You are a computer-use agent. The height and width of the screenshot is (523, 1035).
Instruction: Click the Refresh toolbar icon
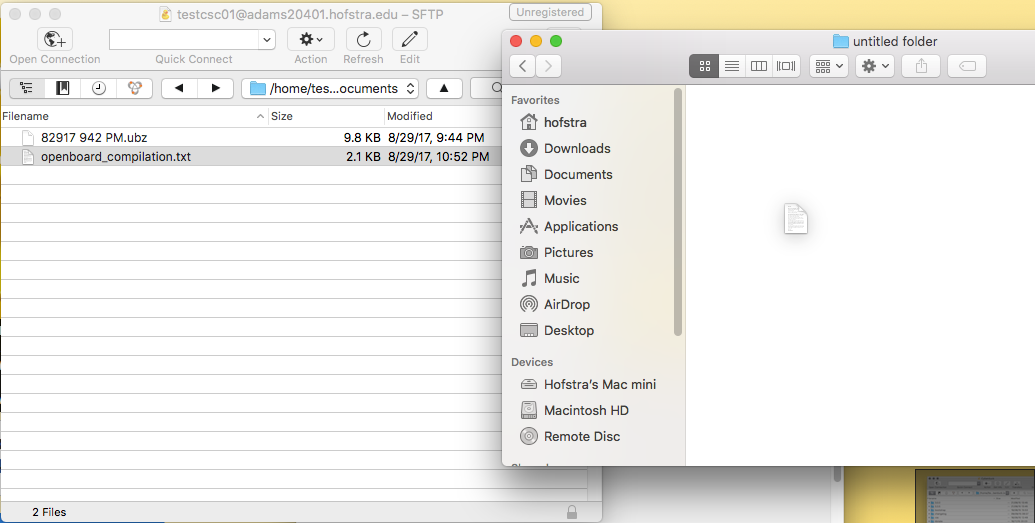[363, 39]
